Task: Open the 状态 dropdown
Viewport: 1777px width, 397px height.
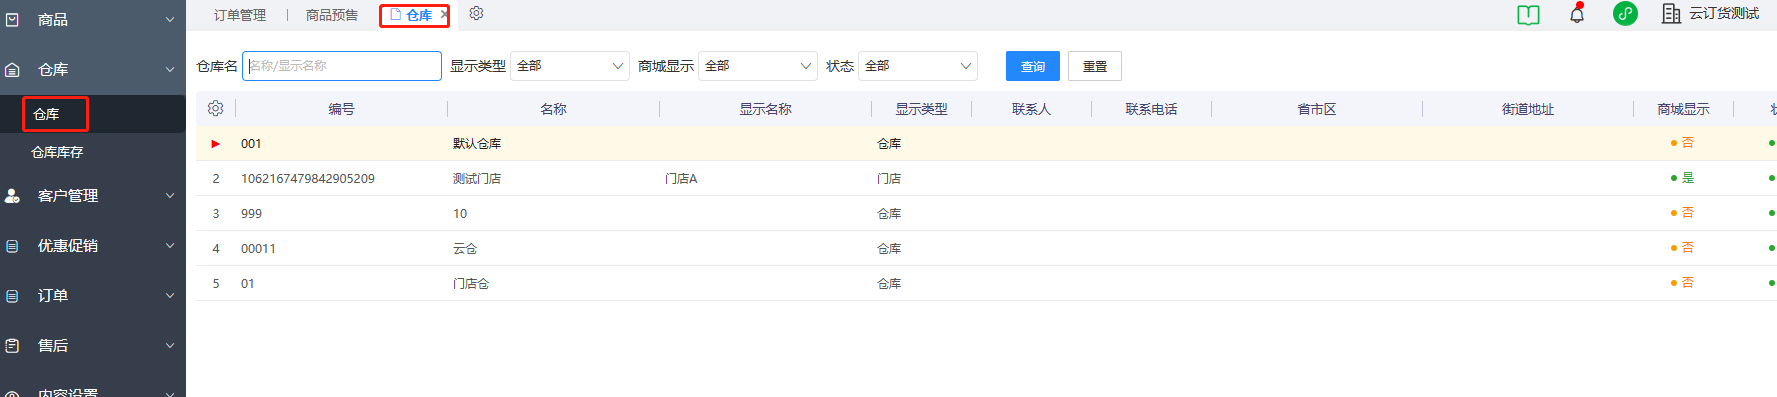Action: (918, 66)
